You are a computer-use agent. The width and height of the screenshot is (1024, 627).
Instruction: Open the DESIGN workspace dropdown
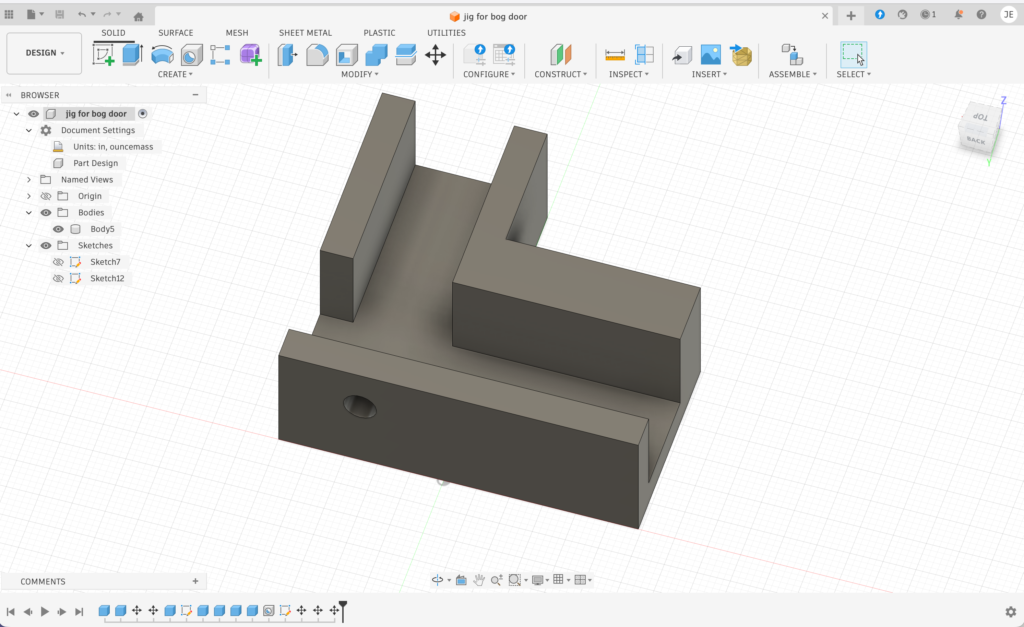[x=44, y=53]
